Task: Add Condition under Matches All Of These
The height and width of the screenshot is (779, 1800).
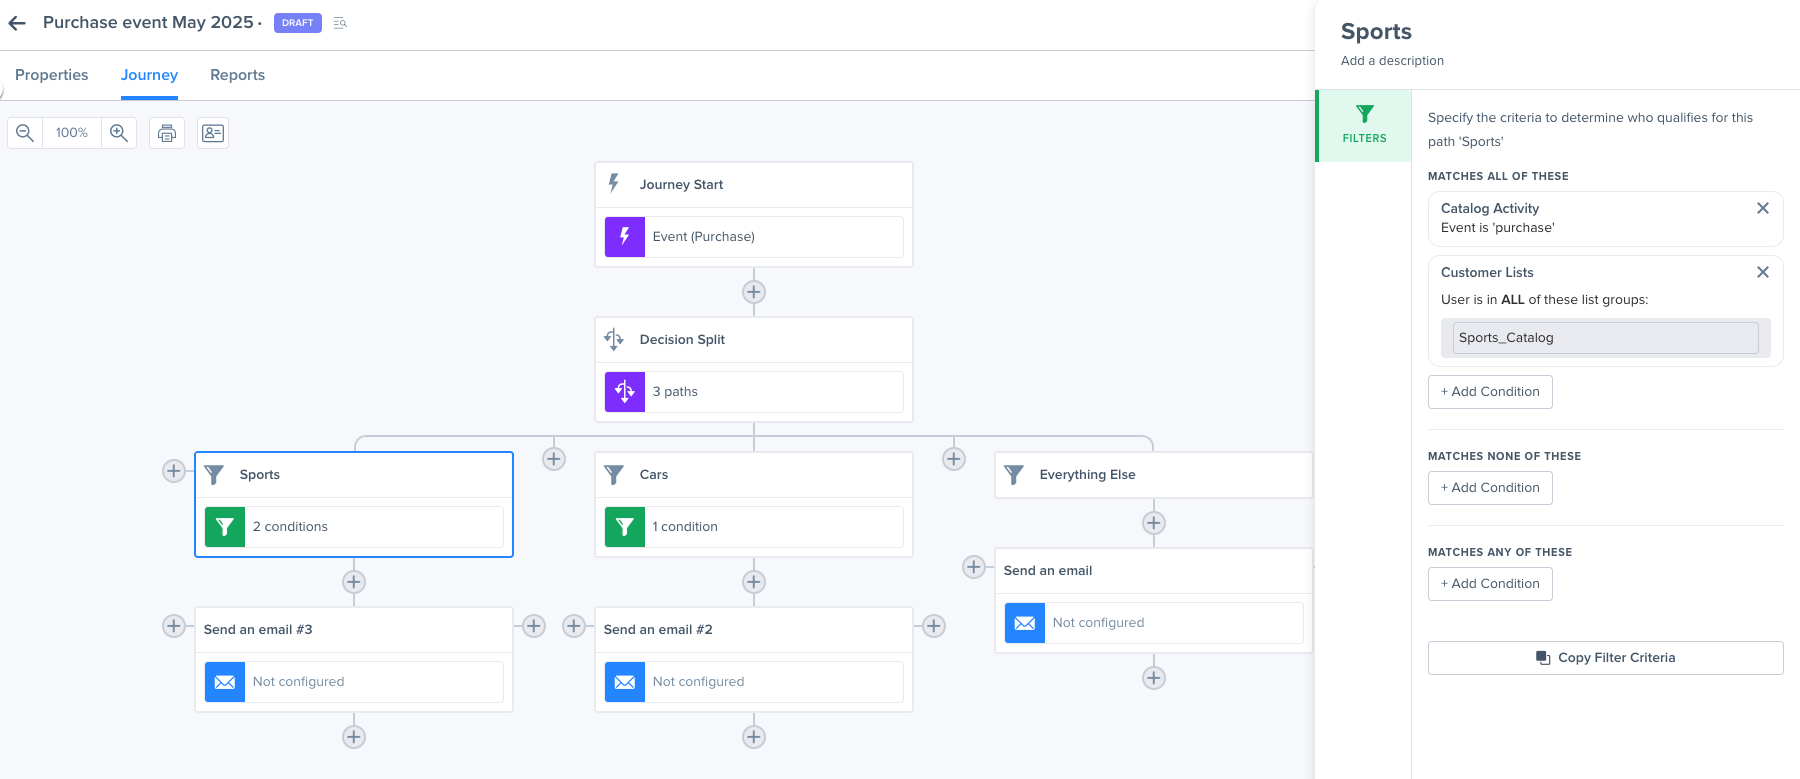Action: pos(1490,392)
